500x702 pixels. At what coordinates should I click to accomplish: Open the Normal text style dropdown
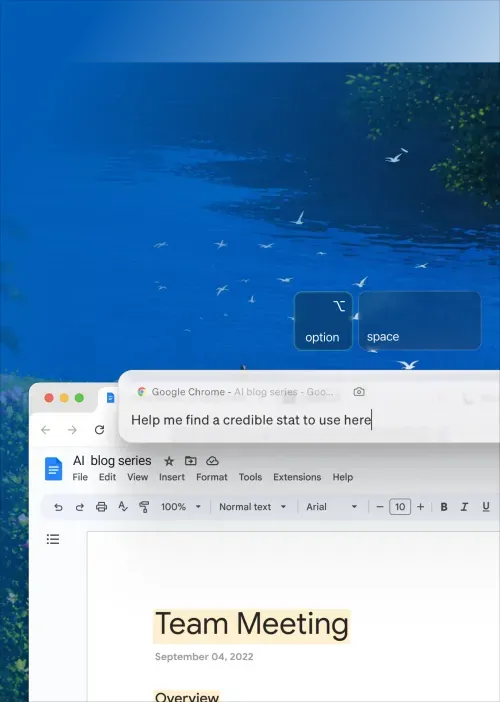[252, 507]
